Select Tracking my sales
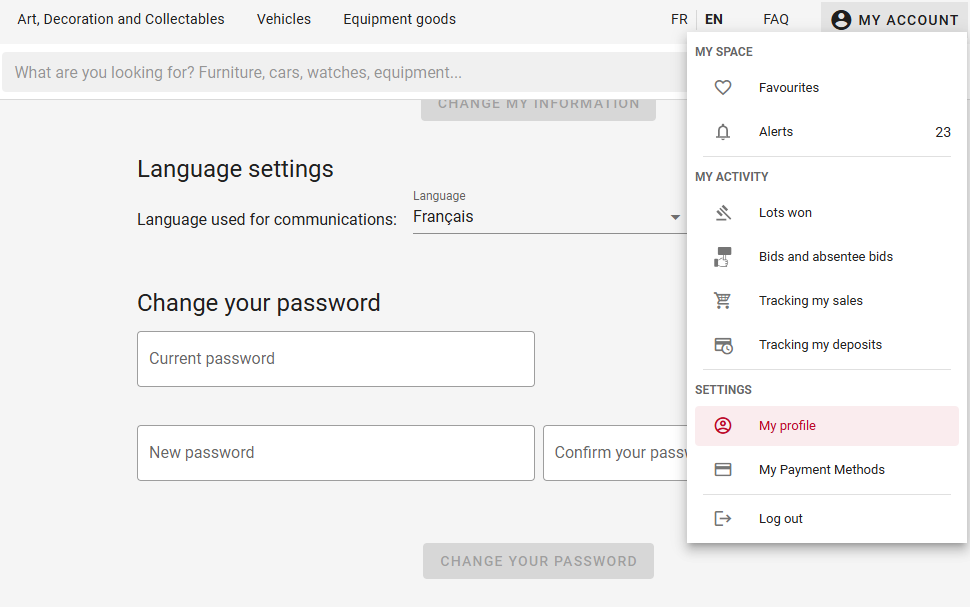 [x=826, y=301]
